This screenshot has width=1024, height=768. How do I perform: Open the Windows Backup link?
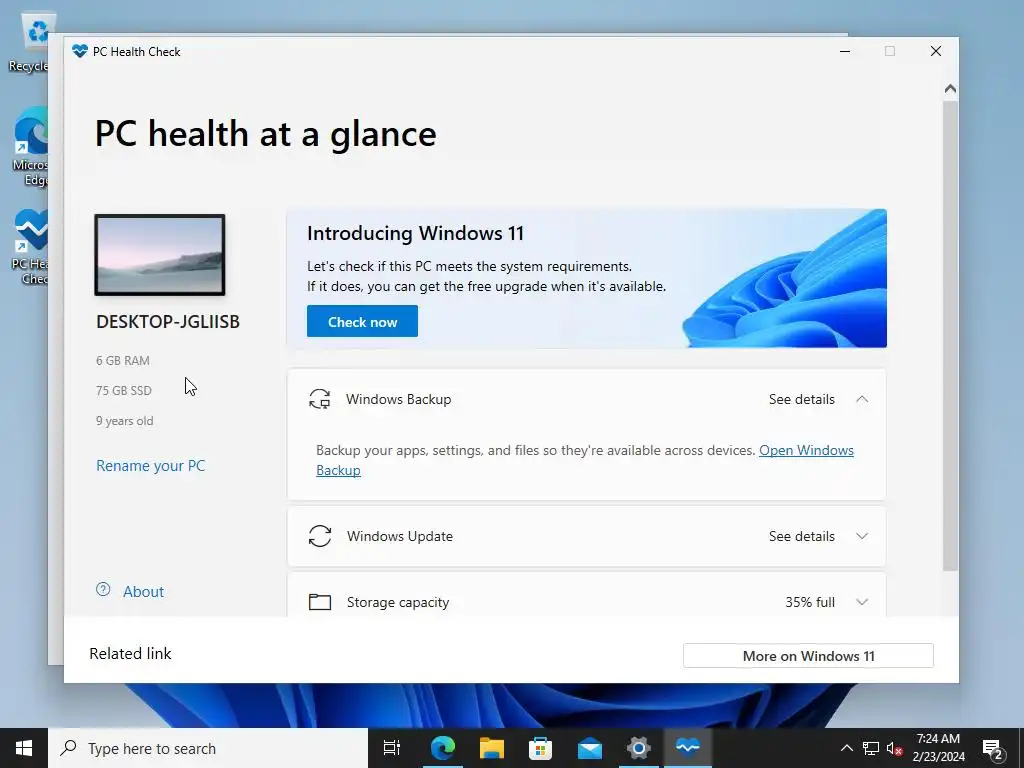click(806, 451)
